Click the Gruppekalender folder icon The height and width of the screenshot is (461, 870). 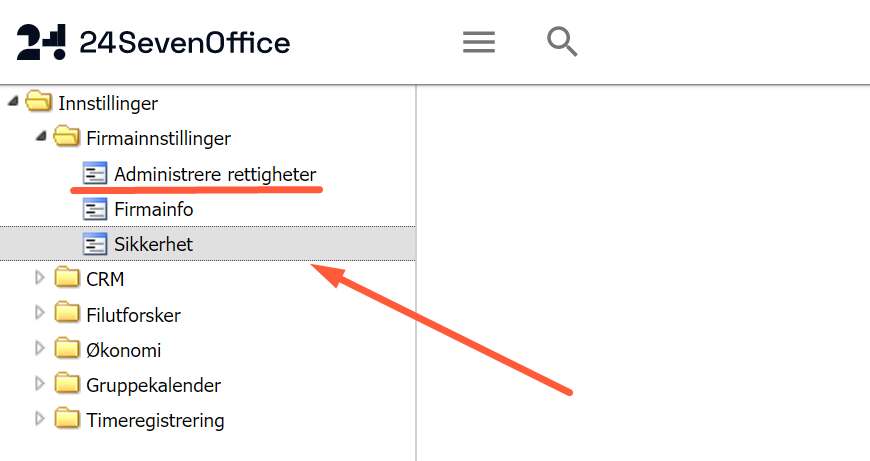pos(67,385)
